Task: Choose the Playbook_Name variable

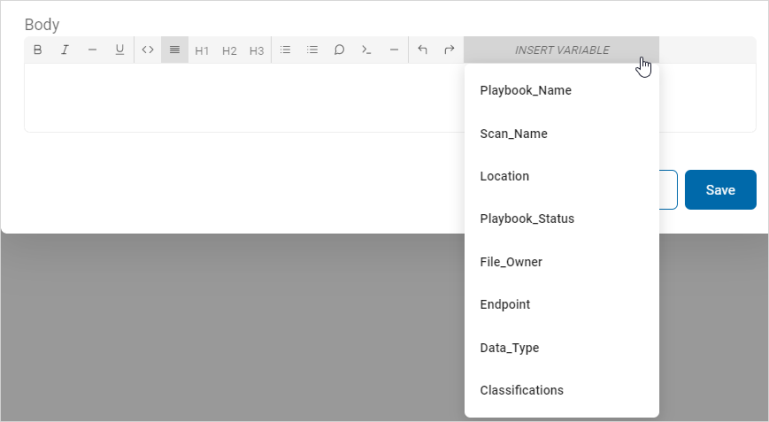Action: click(525, 90)
